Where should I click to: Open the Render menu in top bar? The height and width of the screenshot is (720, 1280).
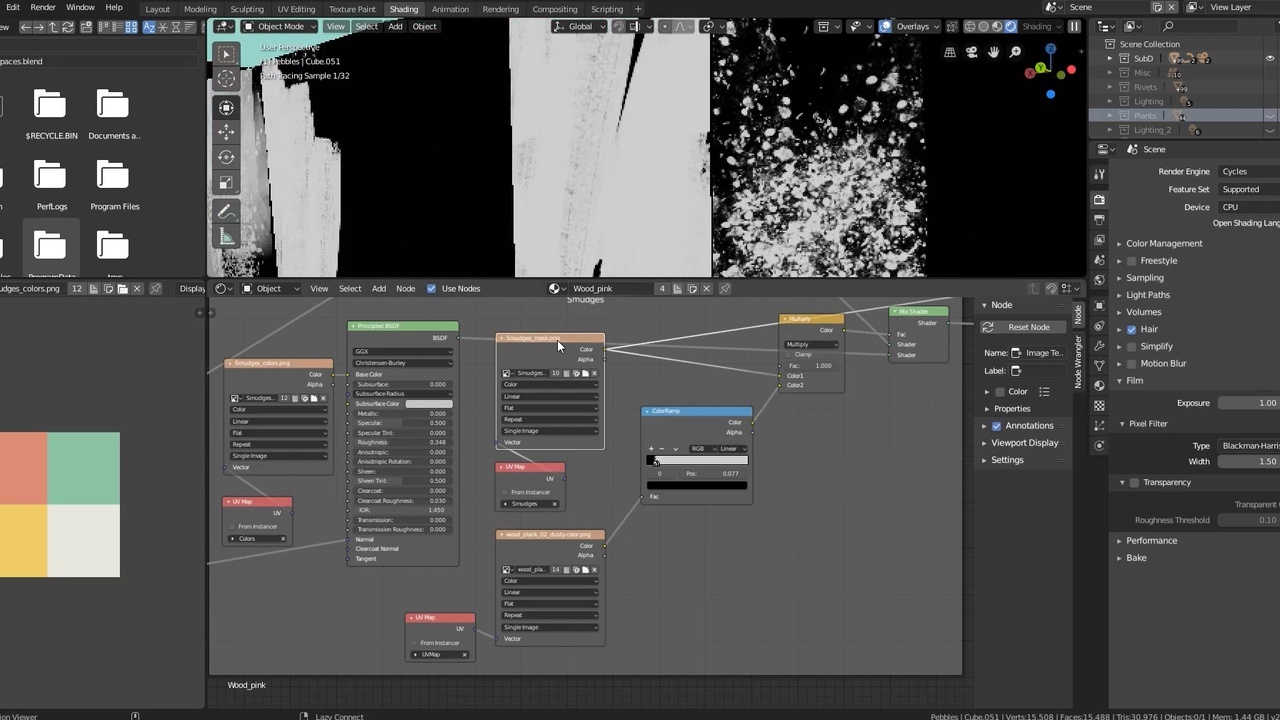pos(43,7)
